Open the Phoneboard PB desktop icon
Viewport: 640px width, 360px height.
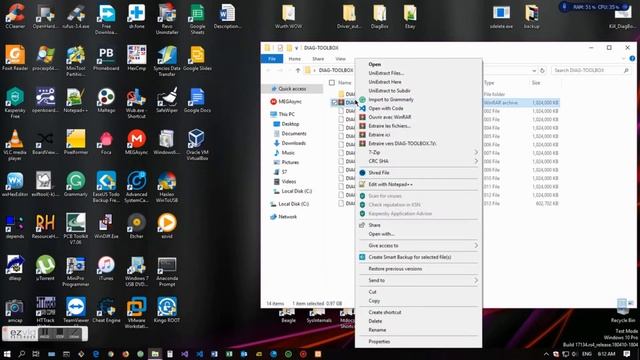click(106, 58)
